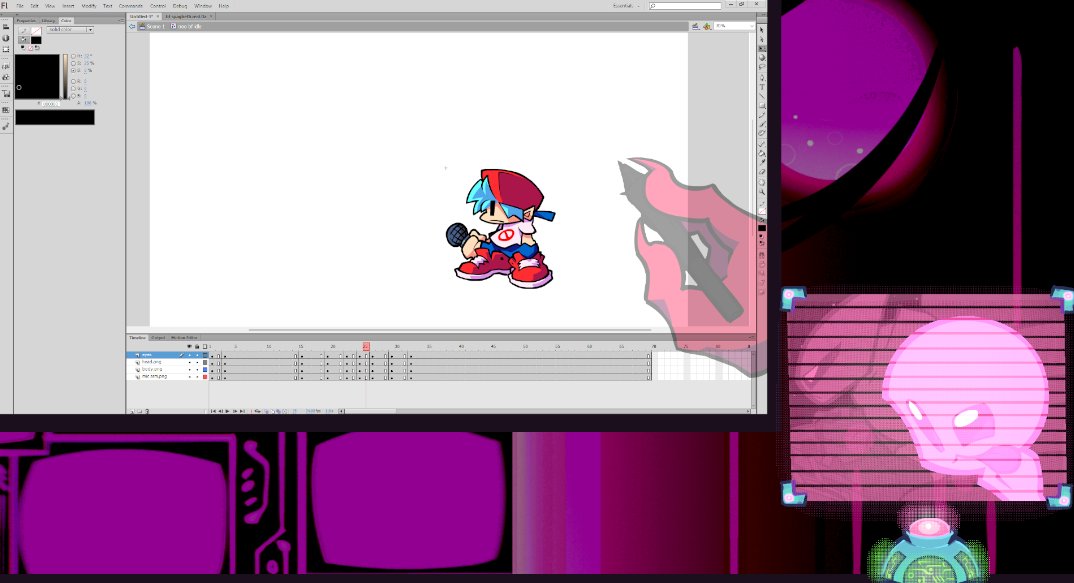Open the Essentials workspace dropdown
1074x583 pixels.
pyautogui.click(x=627, y=5)
